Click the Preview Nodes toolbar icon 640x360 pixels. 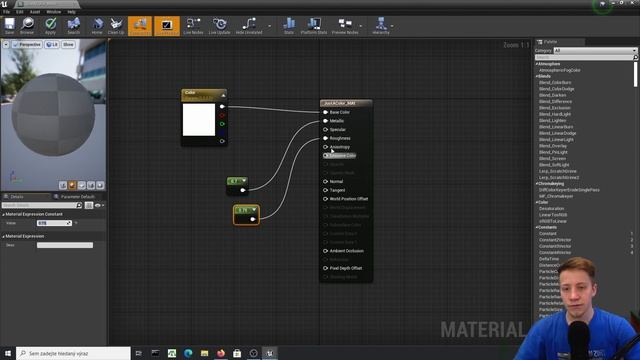(x=345, y=26)
